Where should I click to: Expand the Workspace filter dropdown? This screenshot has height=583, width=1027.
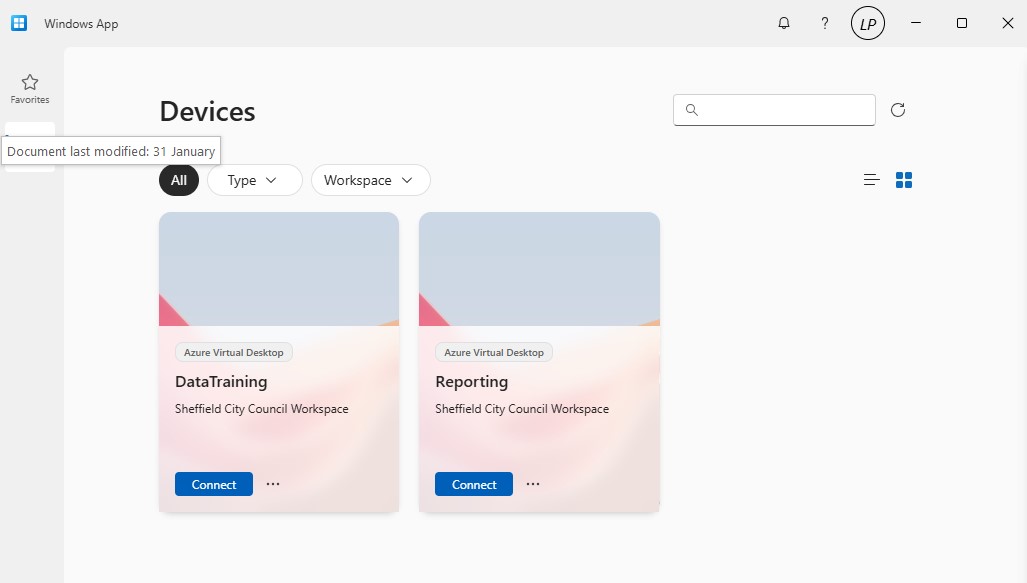(x=371, y=180)
